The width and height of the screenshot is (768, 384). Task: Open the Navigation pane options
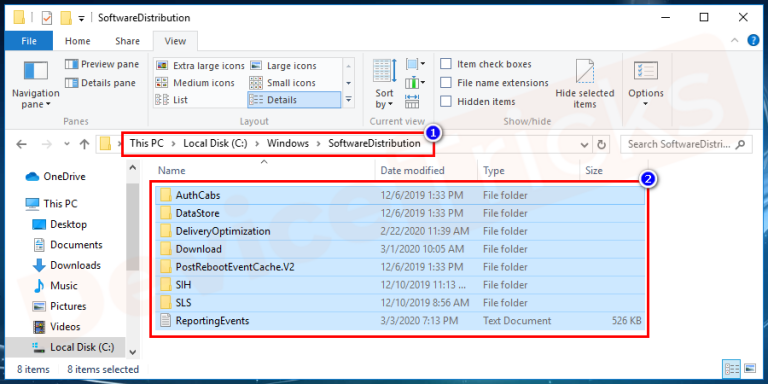[x=35, y=84]
